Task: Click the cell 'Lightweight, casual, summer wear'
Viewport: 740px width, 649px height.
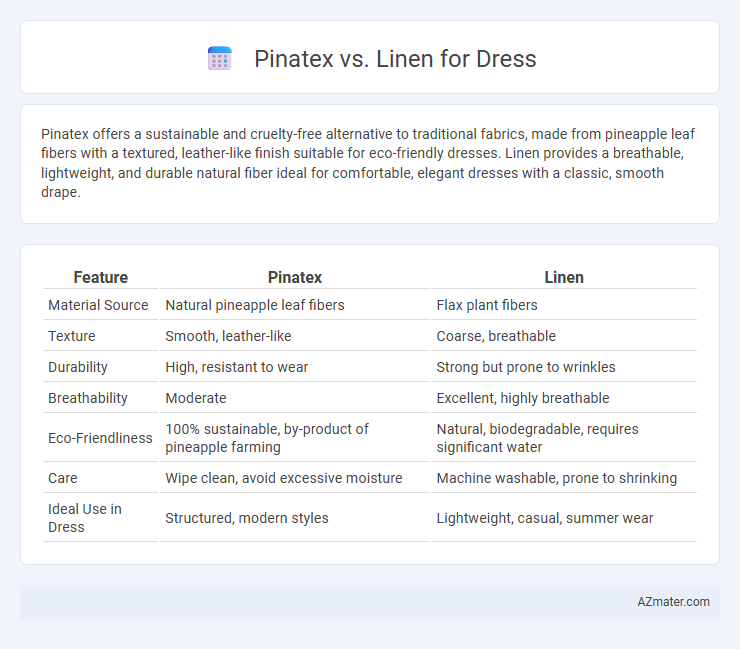Action: pos(545,518)
